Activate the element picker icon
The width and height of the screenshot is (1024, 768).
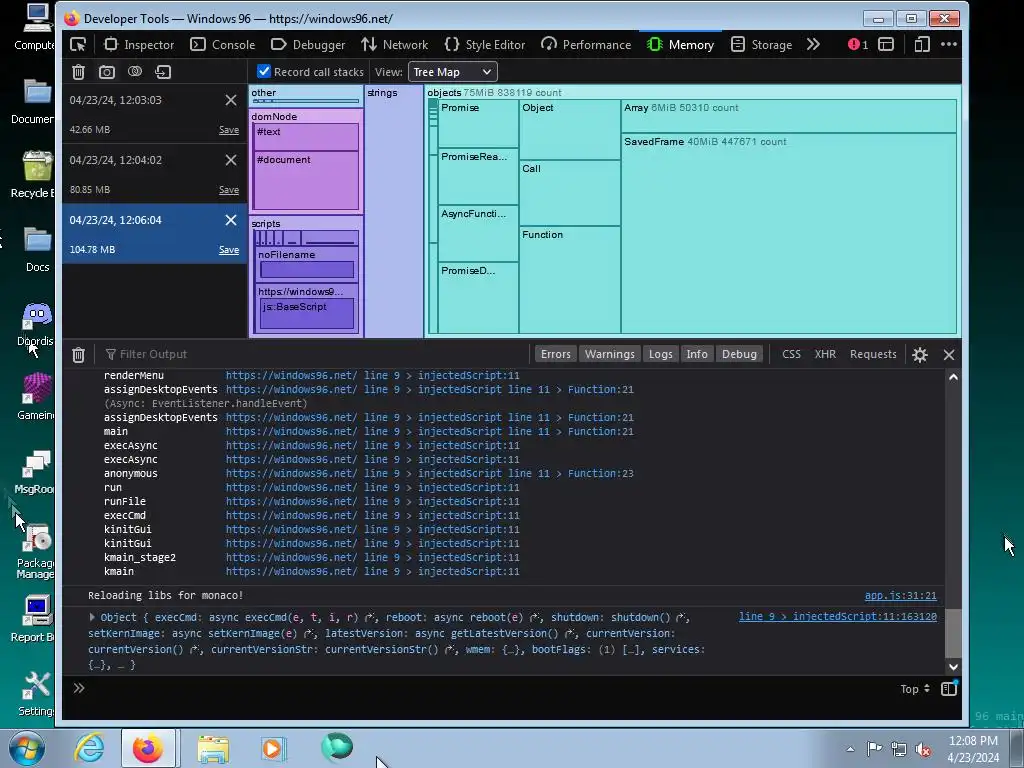coord(78,44)
